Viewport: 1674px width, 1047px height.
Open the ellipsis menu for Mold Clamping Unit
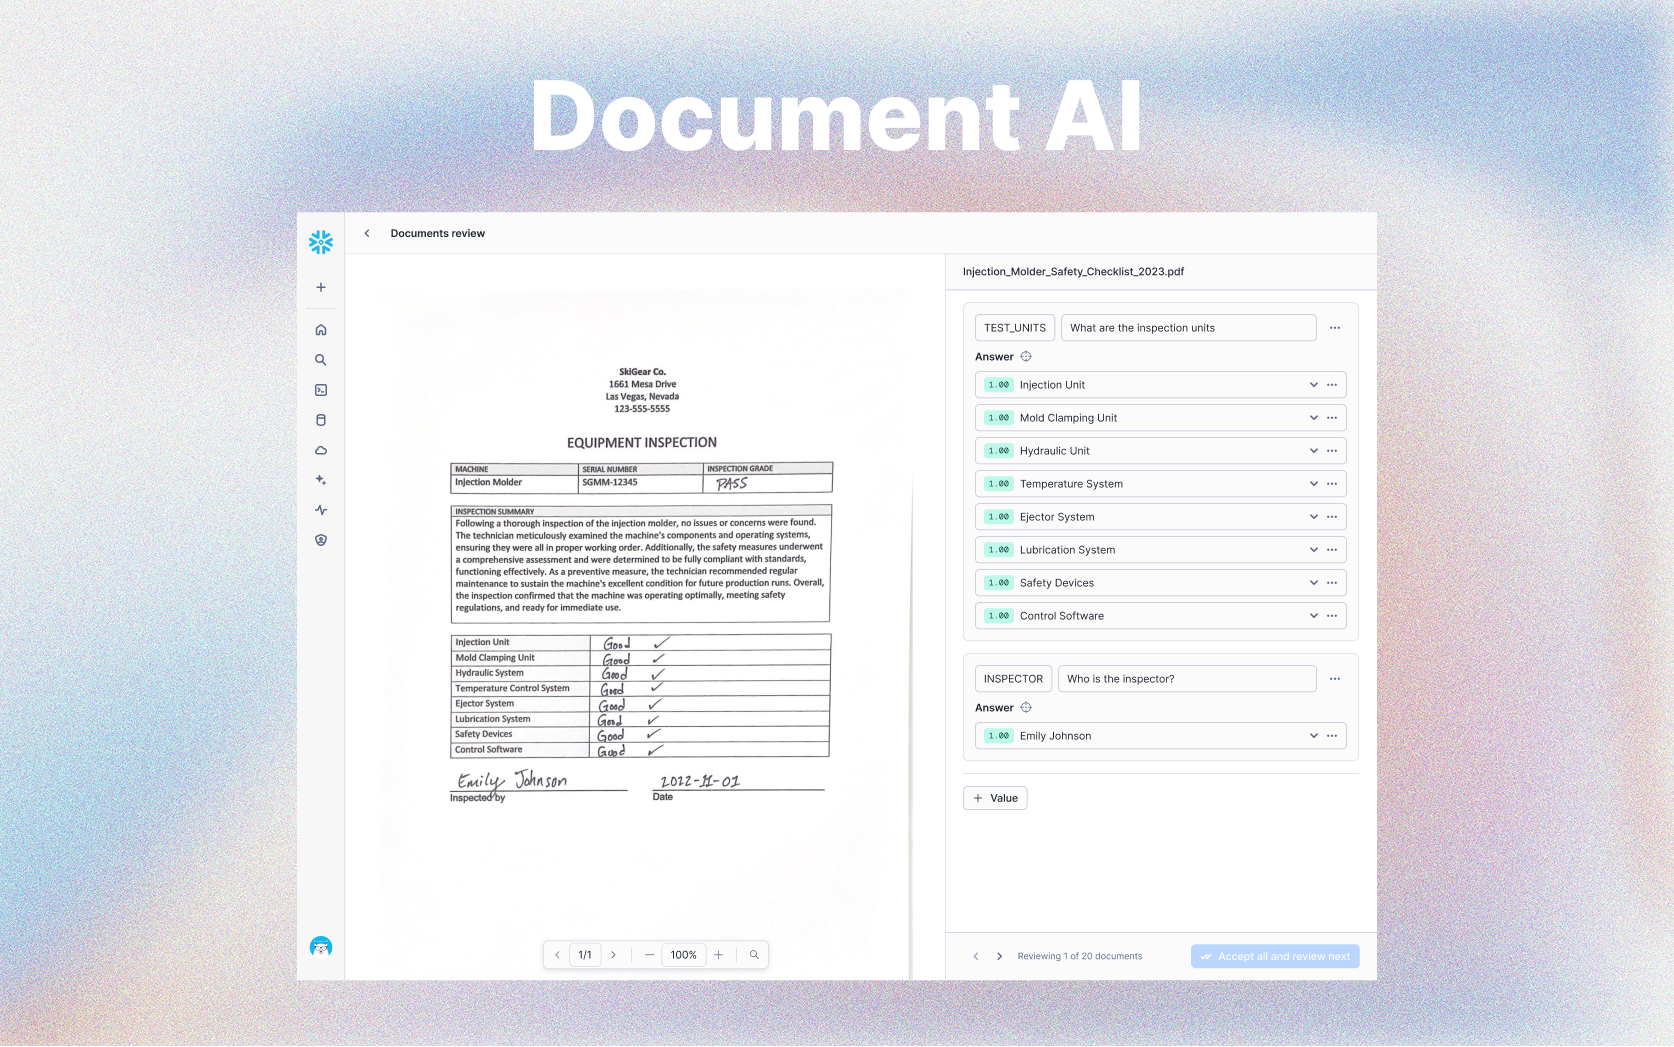click(1332, 418)
